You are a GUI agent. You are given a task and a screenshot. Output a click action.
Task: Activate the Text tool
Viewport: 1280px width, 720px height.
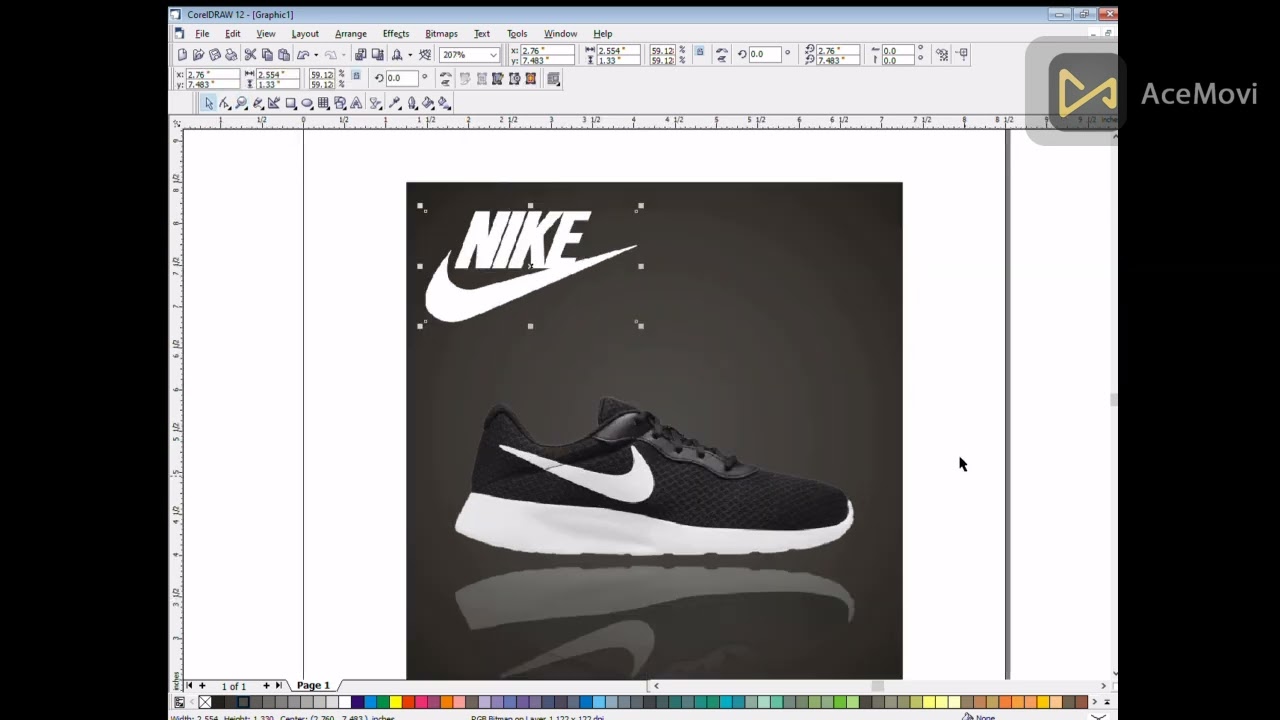[x=357, y=103]
